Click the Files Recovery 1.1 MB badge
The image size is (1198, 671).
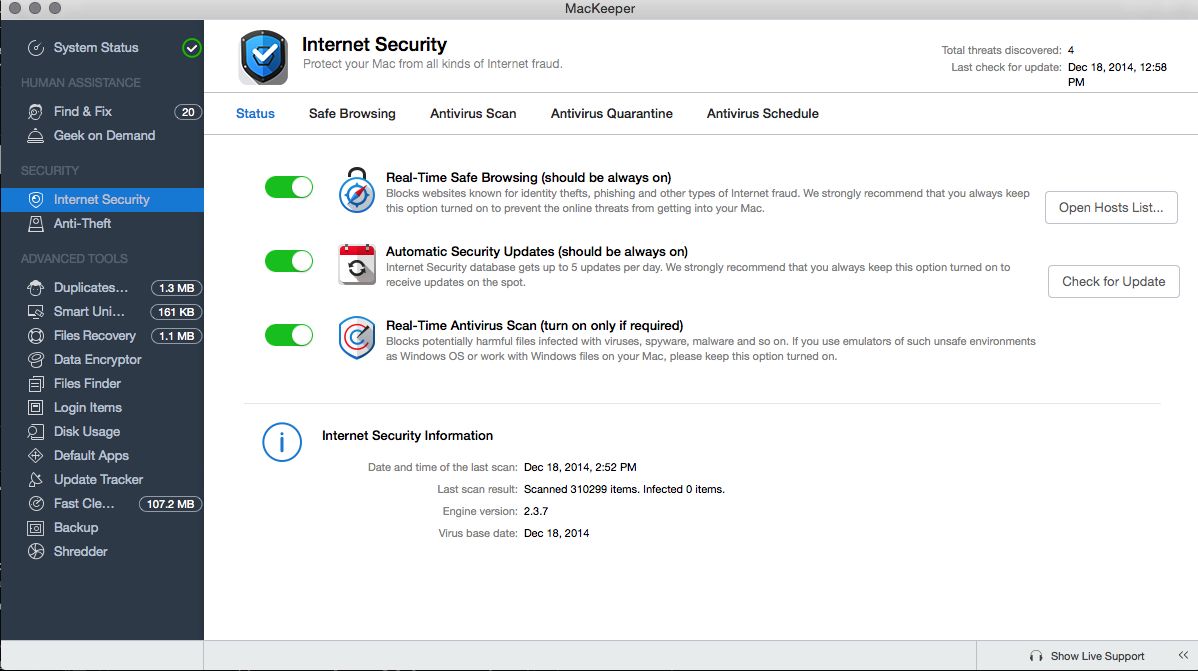pyautogui.click(x=176, y=336)
